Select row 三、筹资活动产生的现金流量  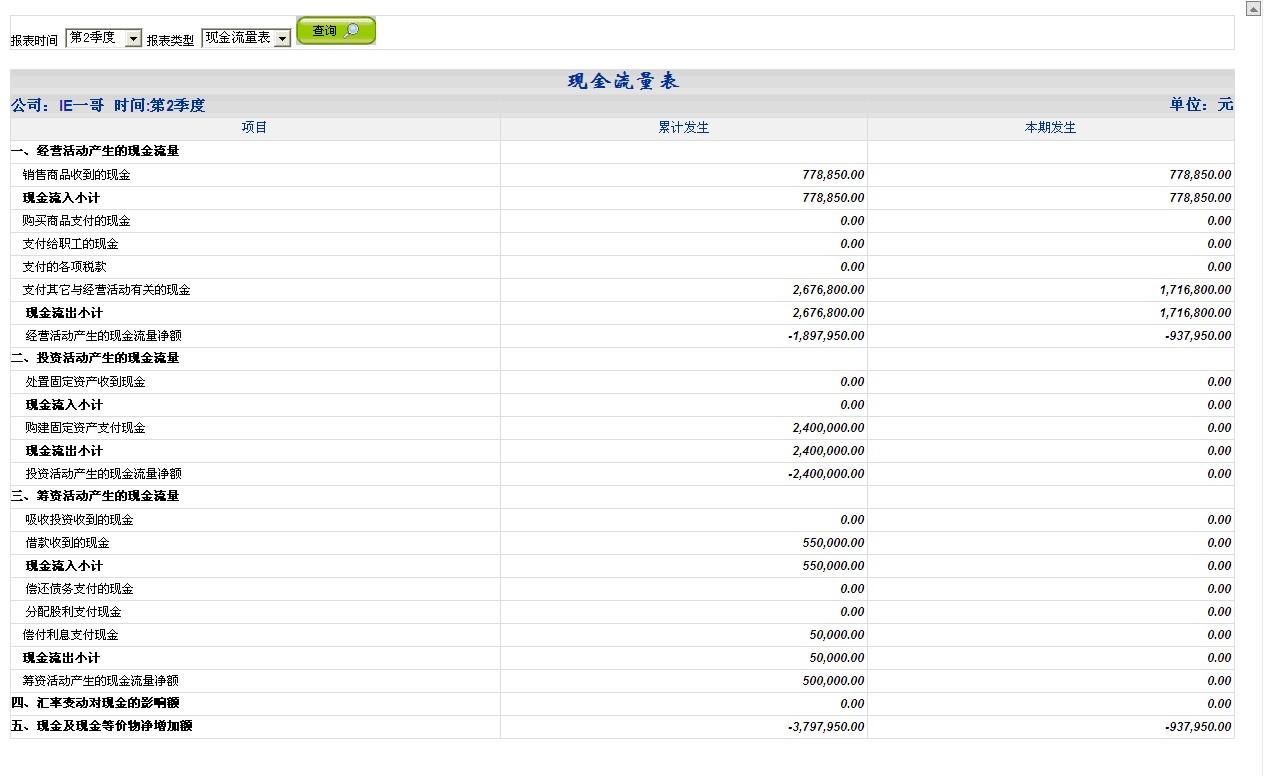coord(622,496)
